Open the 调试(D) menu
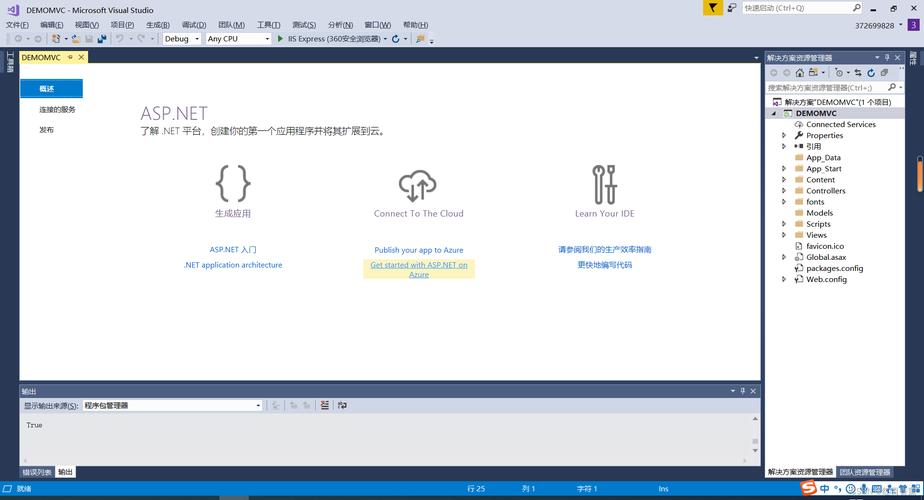This screenshot has width=924, height=500. [194, 25]
